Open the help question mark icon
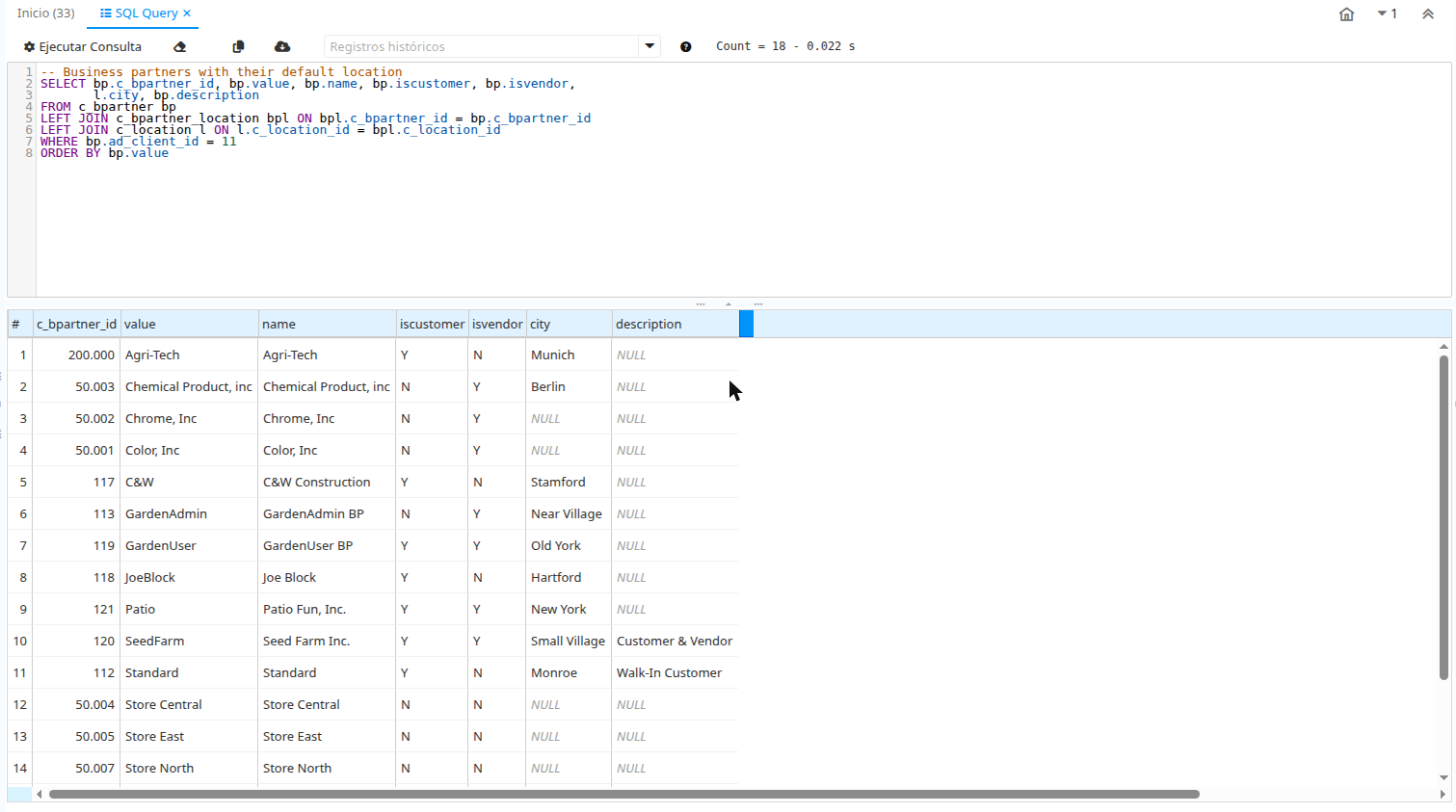The width and height of the screenshot is (1456, 812). click(686, 47)
